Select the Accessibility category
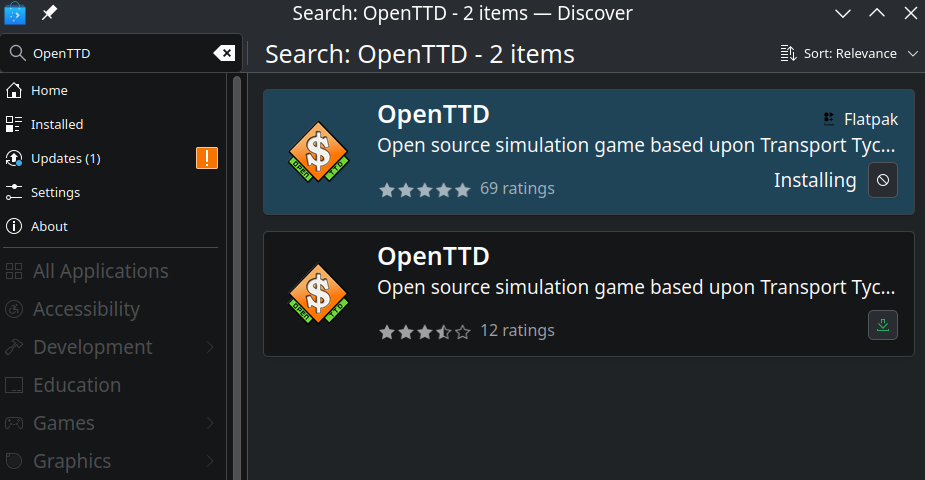Image resolution: width=925 pixels, height=480 pixels. [x=113, y=309]
